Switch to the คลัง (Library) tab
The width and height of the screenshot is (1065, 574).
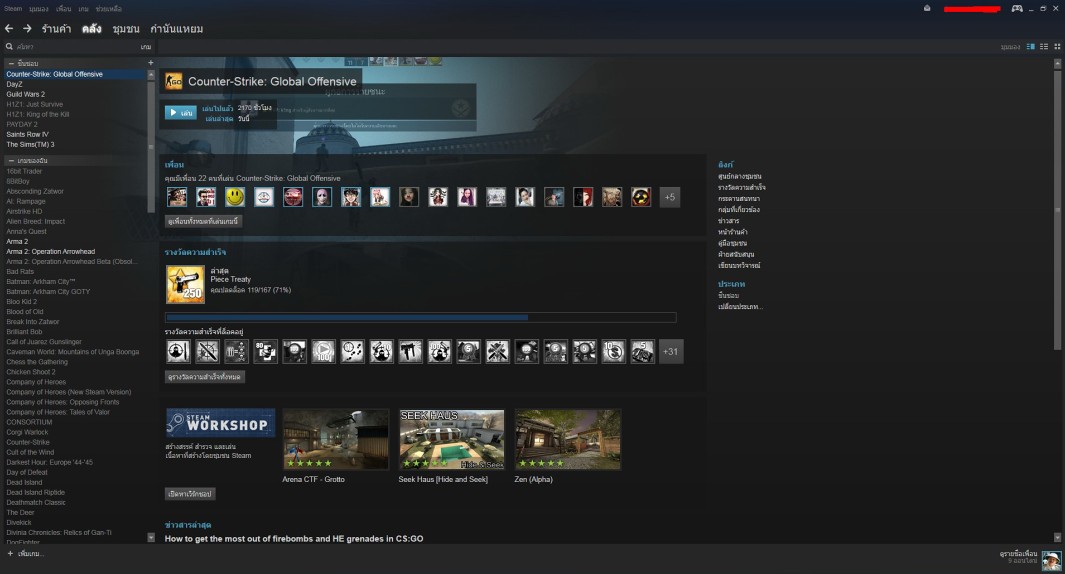pyautogui.click(x=92, y=29)
